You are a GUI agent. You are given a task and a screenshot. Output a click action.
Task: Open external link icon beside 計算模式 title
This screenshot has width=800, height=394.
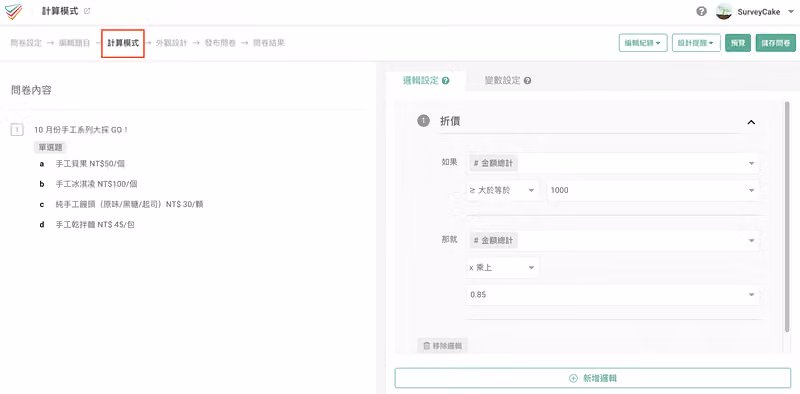[87, 11]
